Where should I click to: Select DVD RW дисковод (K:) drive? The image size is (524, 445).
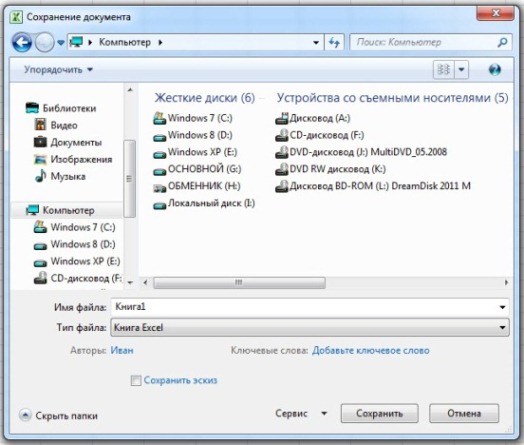pyautogui.click(x=331, y=169)
